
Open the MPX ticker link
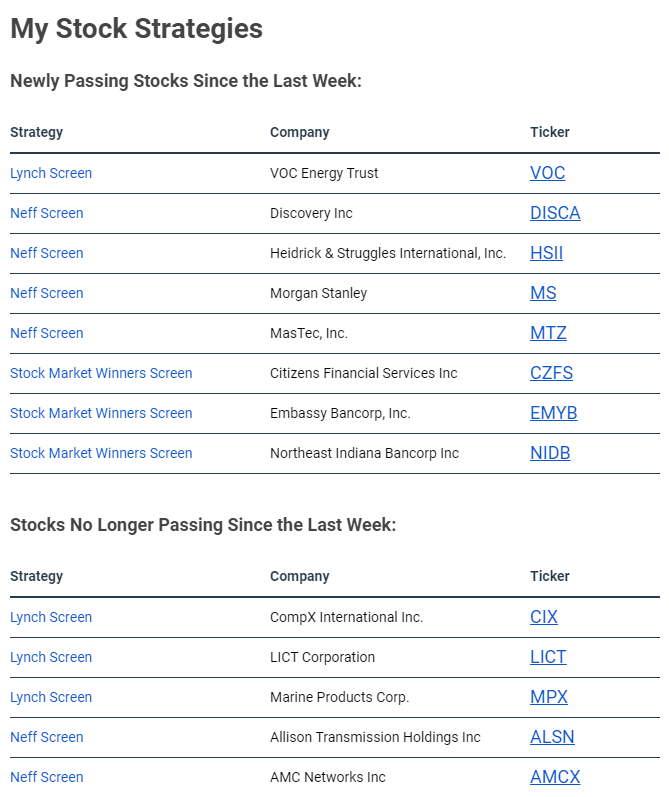(549, 697)
